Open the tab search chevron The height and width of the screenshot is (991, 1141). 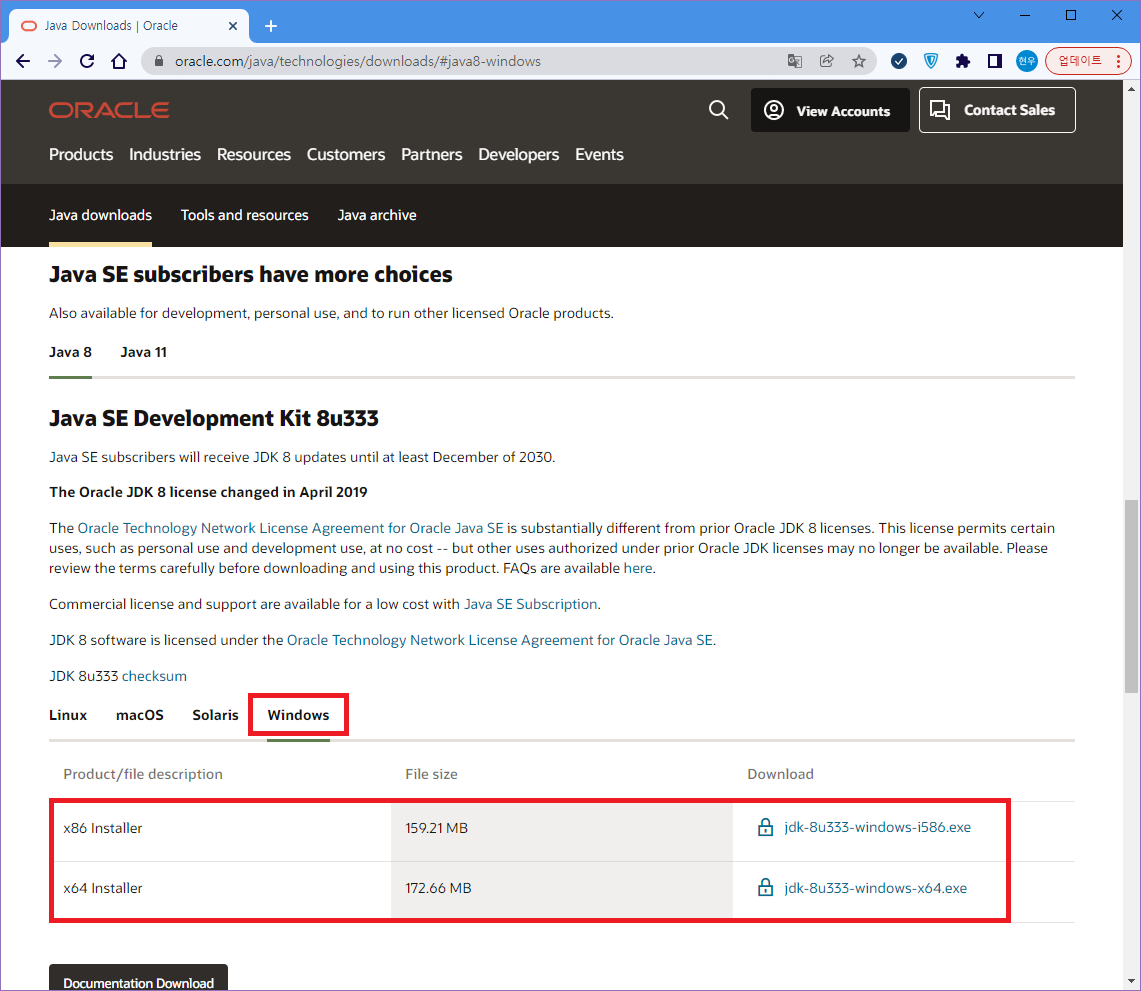point(979,15)
